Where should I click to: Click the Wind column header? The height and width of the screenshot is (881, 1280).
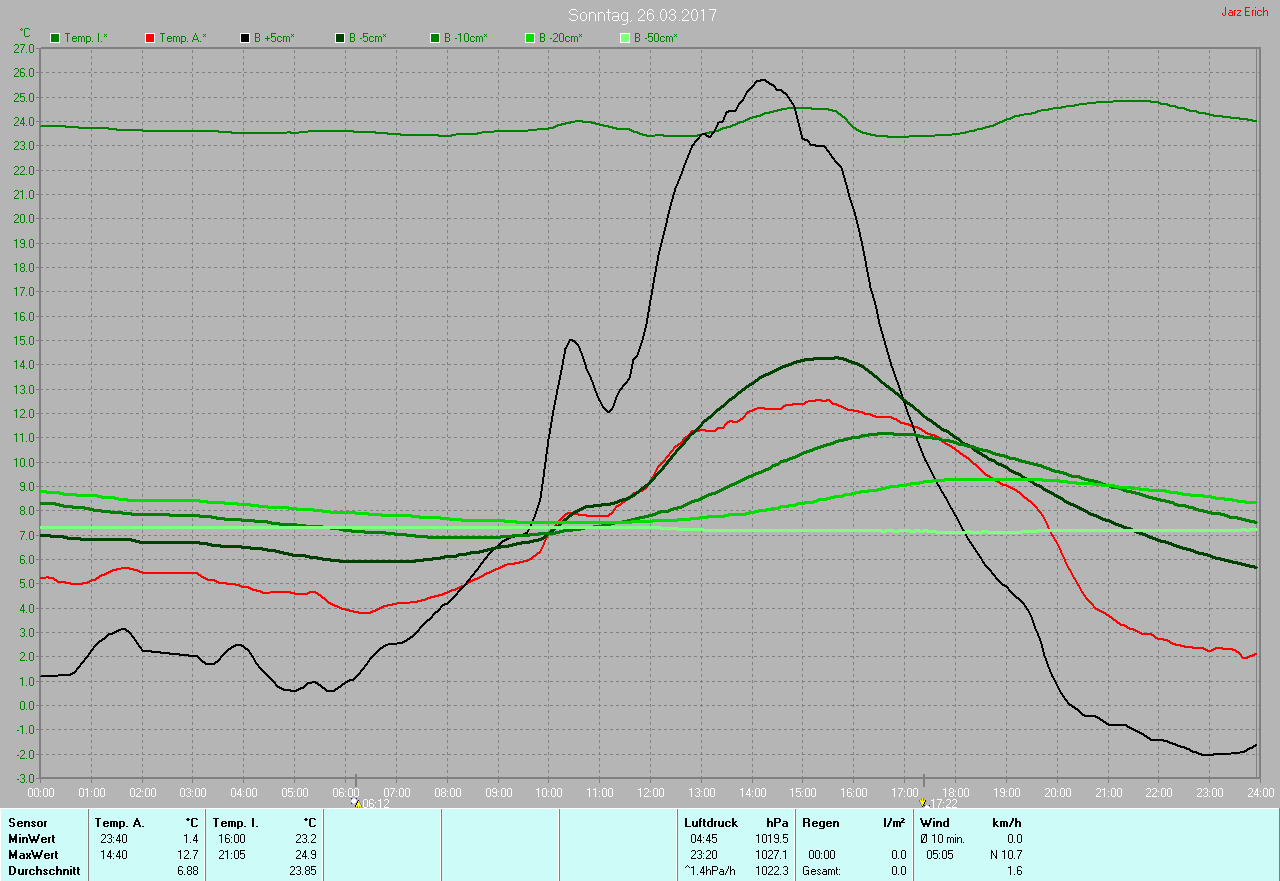(935, 823)
